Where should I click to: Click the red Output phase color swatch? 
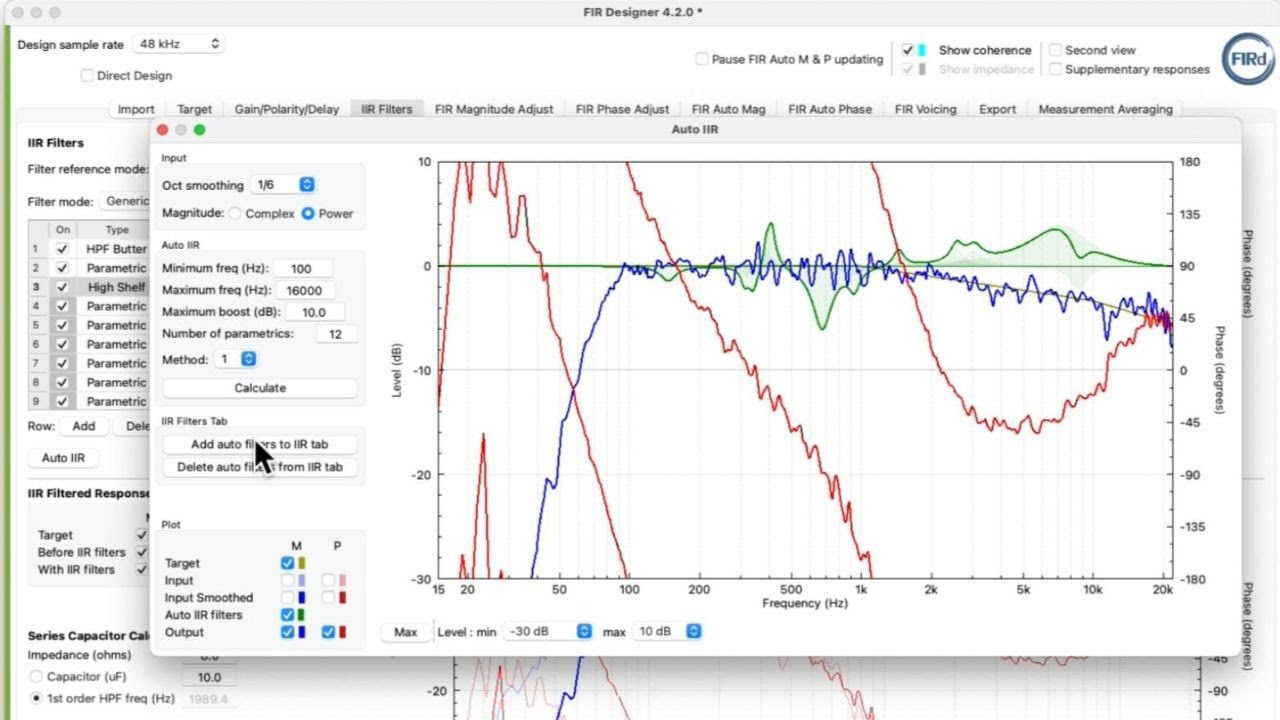[342, 632]
